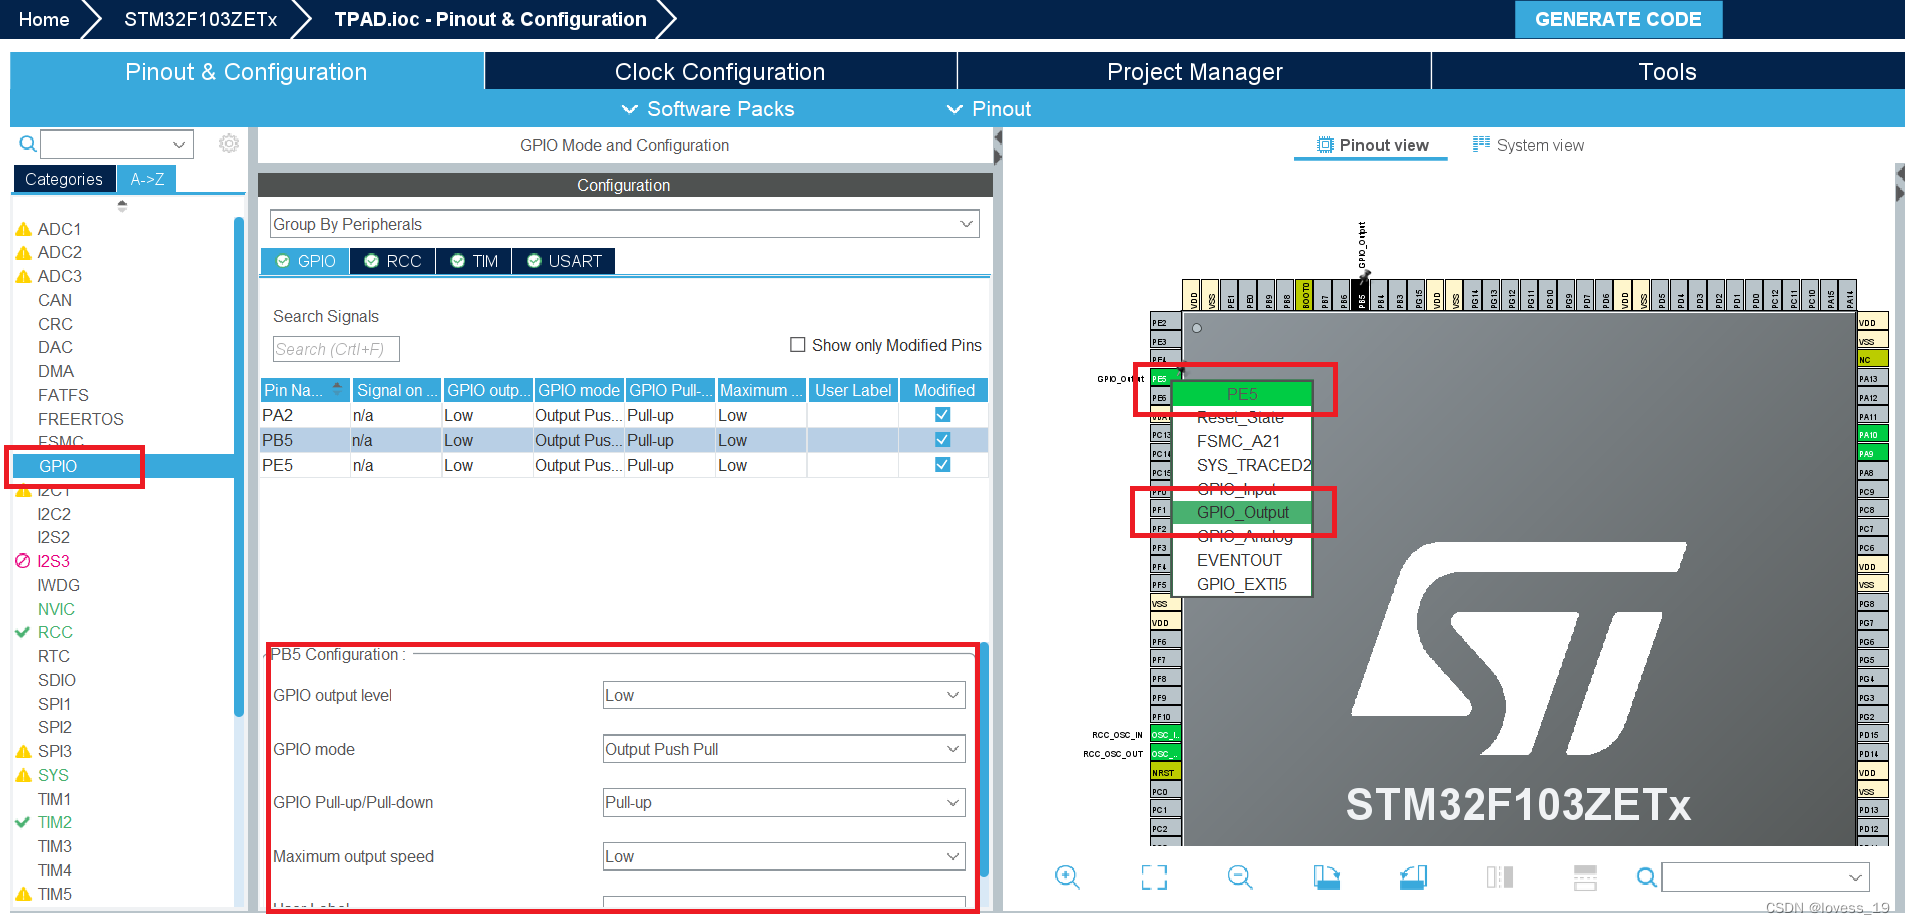
Task: Toggle Modified checkbox for PA2 row
Action: 942,415
